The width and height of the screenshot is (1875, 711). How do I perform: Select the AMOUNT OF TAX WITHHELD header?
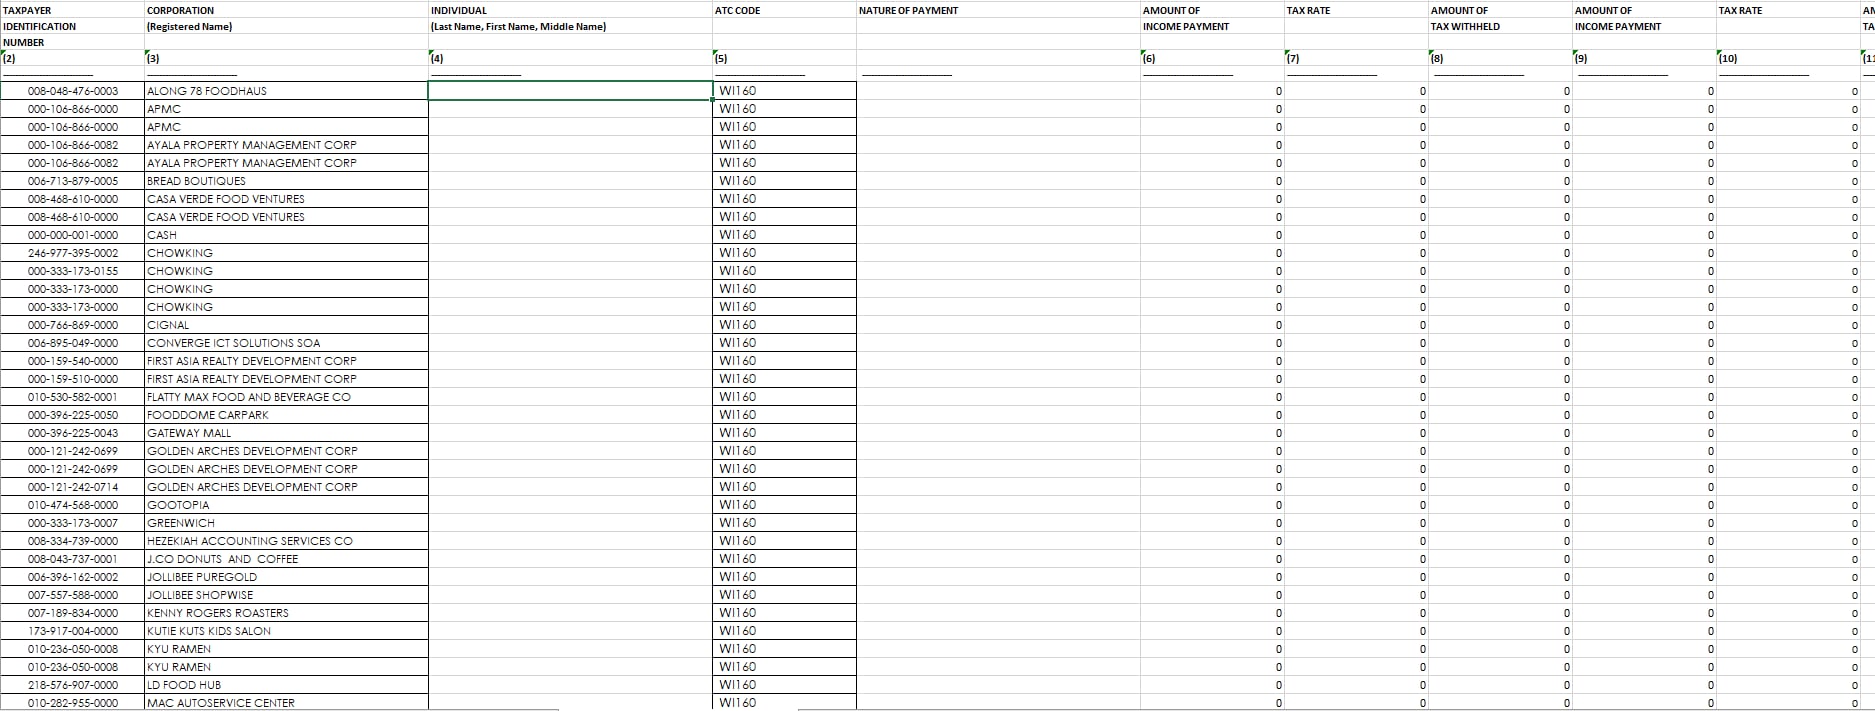click(x=1499, y=19)
